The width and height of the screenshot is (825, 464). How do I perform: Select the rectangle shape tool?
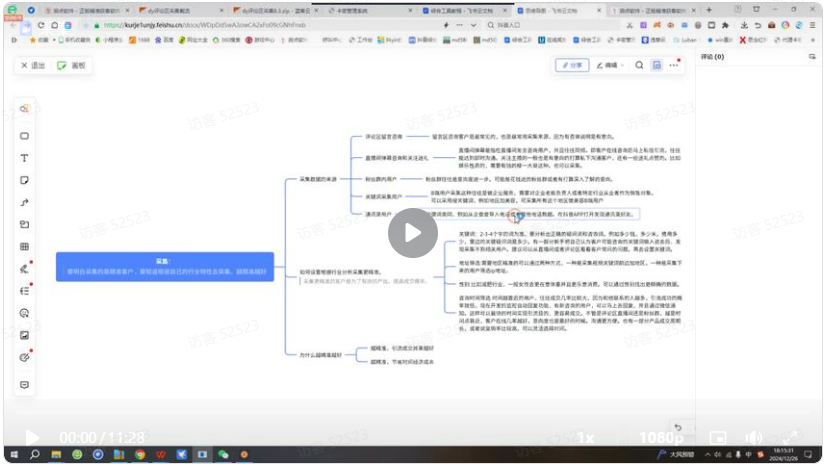(x=25, y=136)
